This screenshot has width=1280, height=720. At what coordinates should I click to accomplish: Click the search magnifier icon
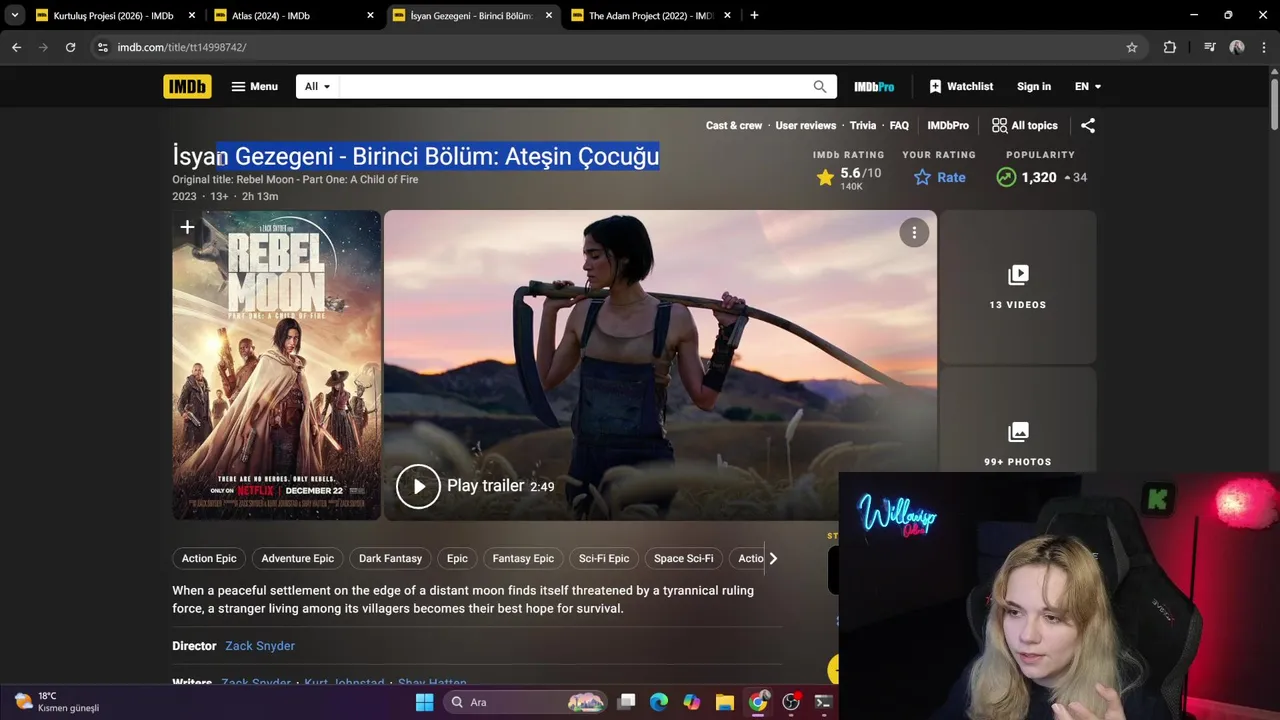(x=820, y=87)
